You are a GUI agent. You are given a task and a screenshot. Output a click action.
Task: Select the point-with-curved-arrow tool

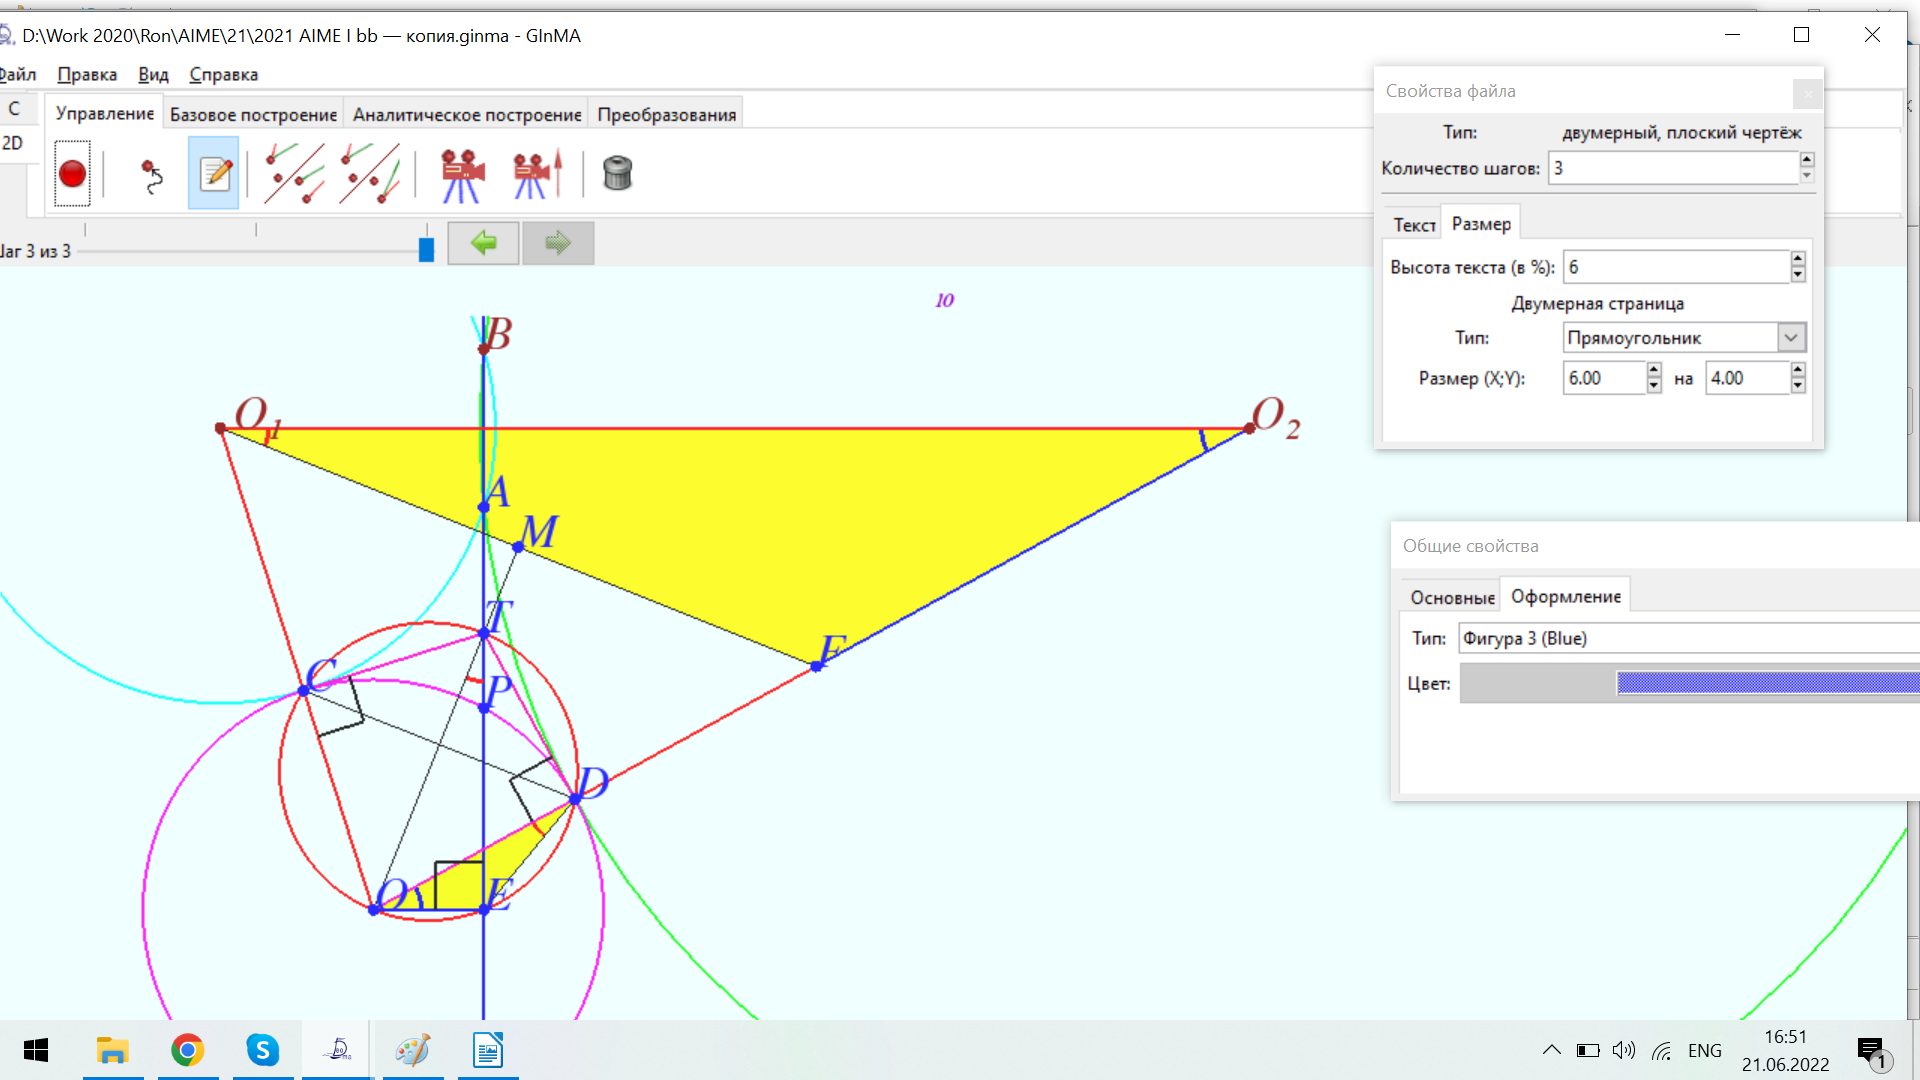tap(151, 175)
